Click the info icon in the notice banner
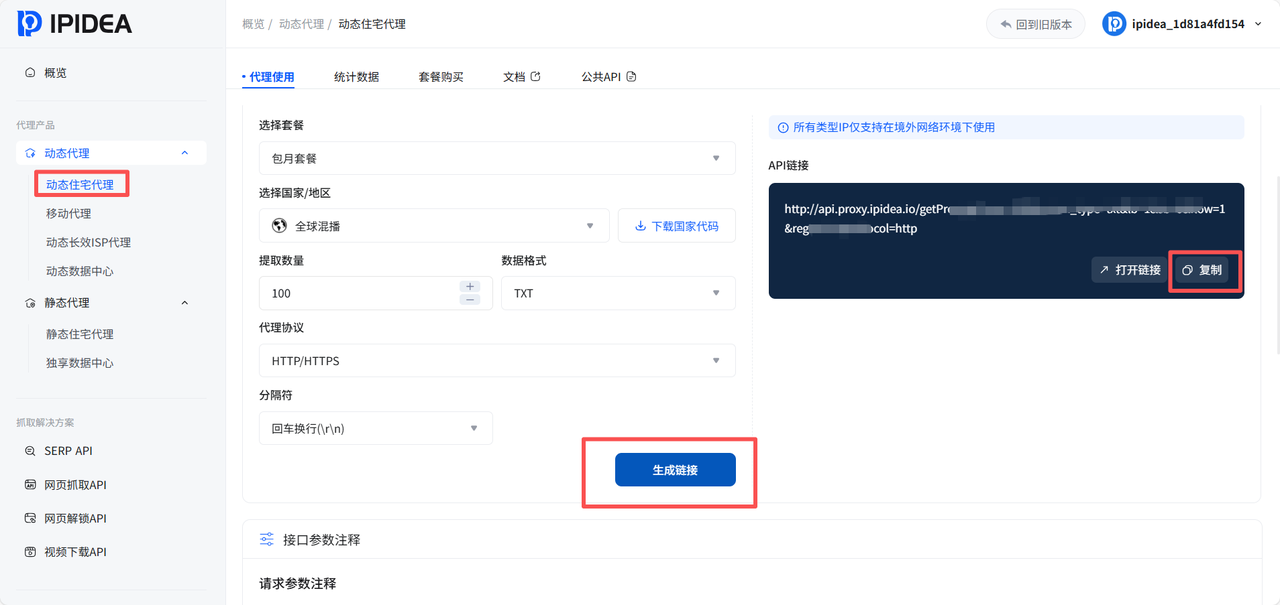This screenshot has width=1280, height=605. pyautogui.click(x=784, y=127)
